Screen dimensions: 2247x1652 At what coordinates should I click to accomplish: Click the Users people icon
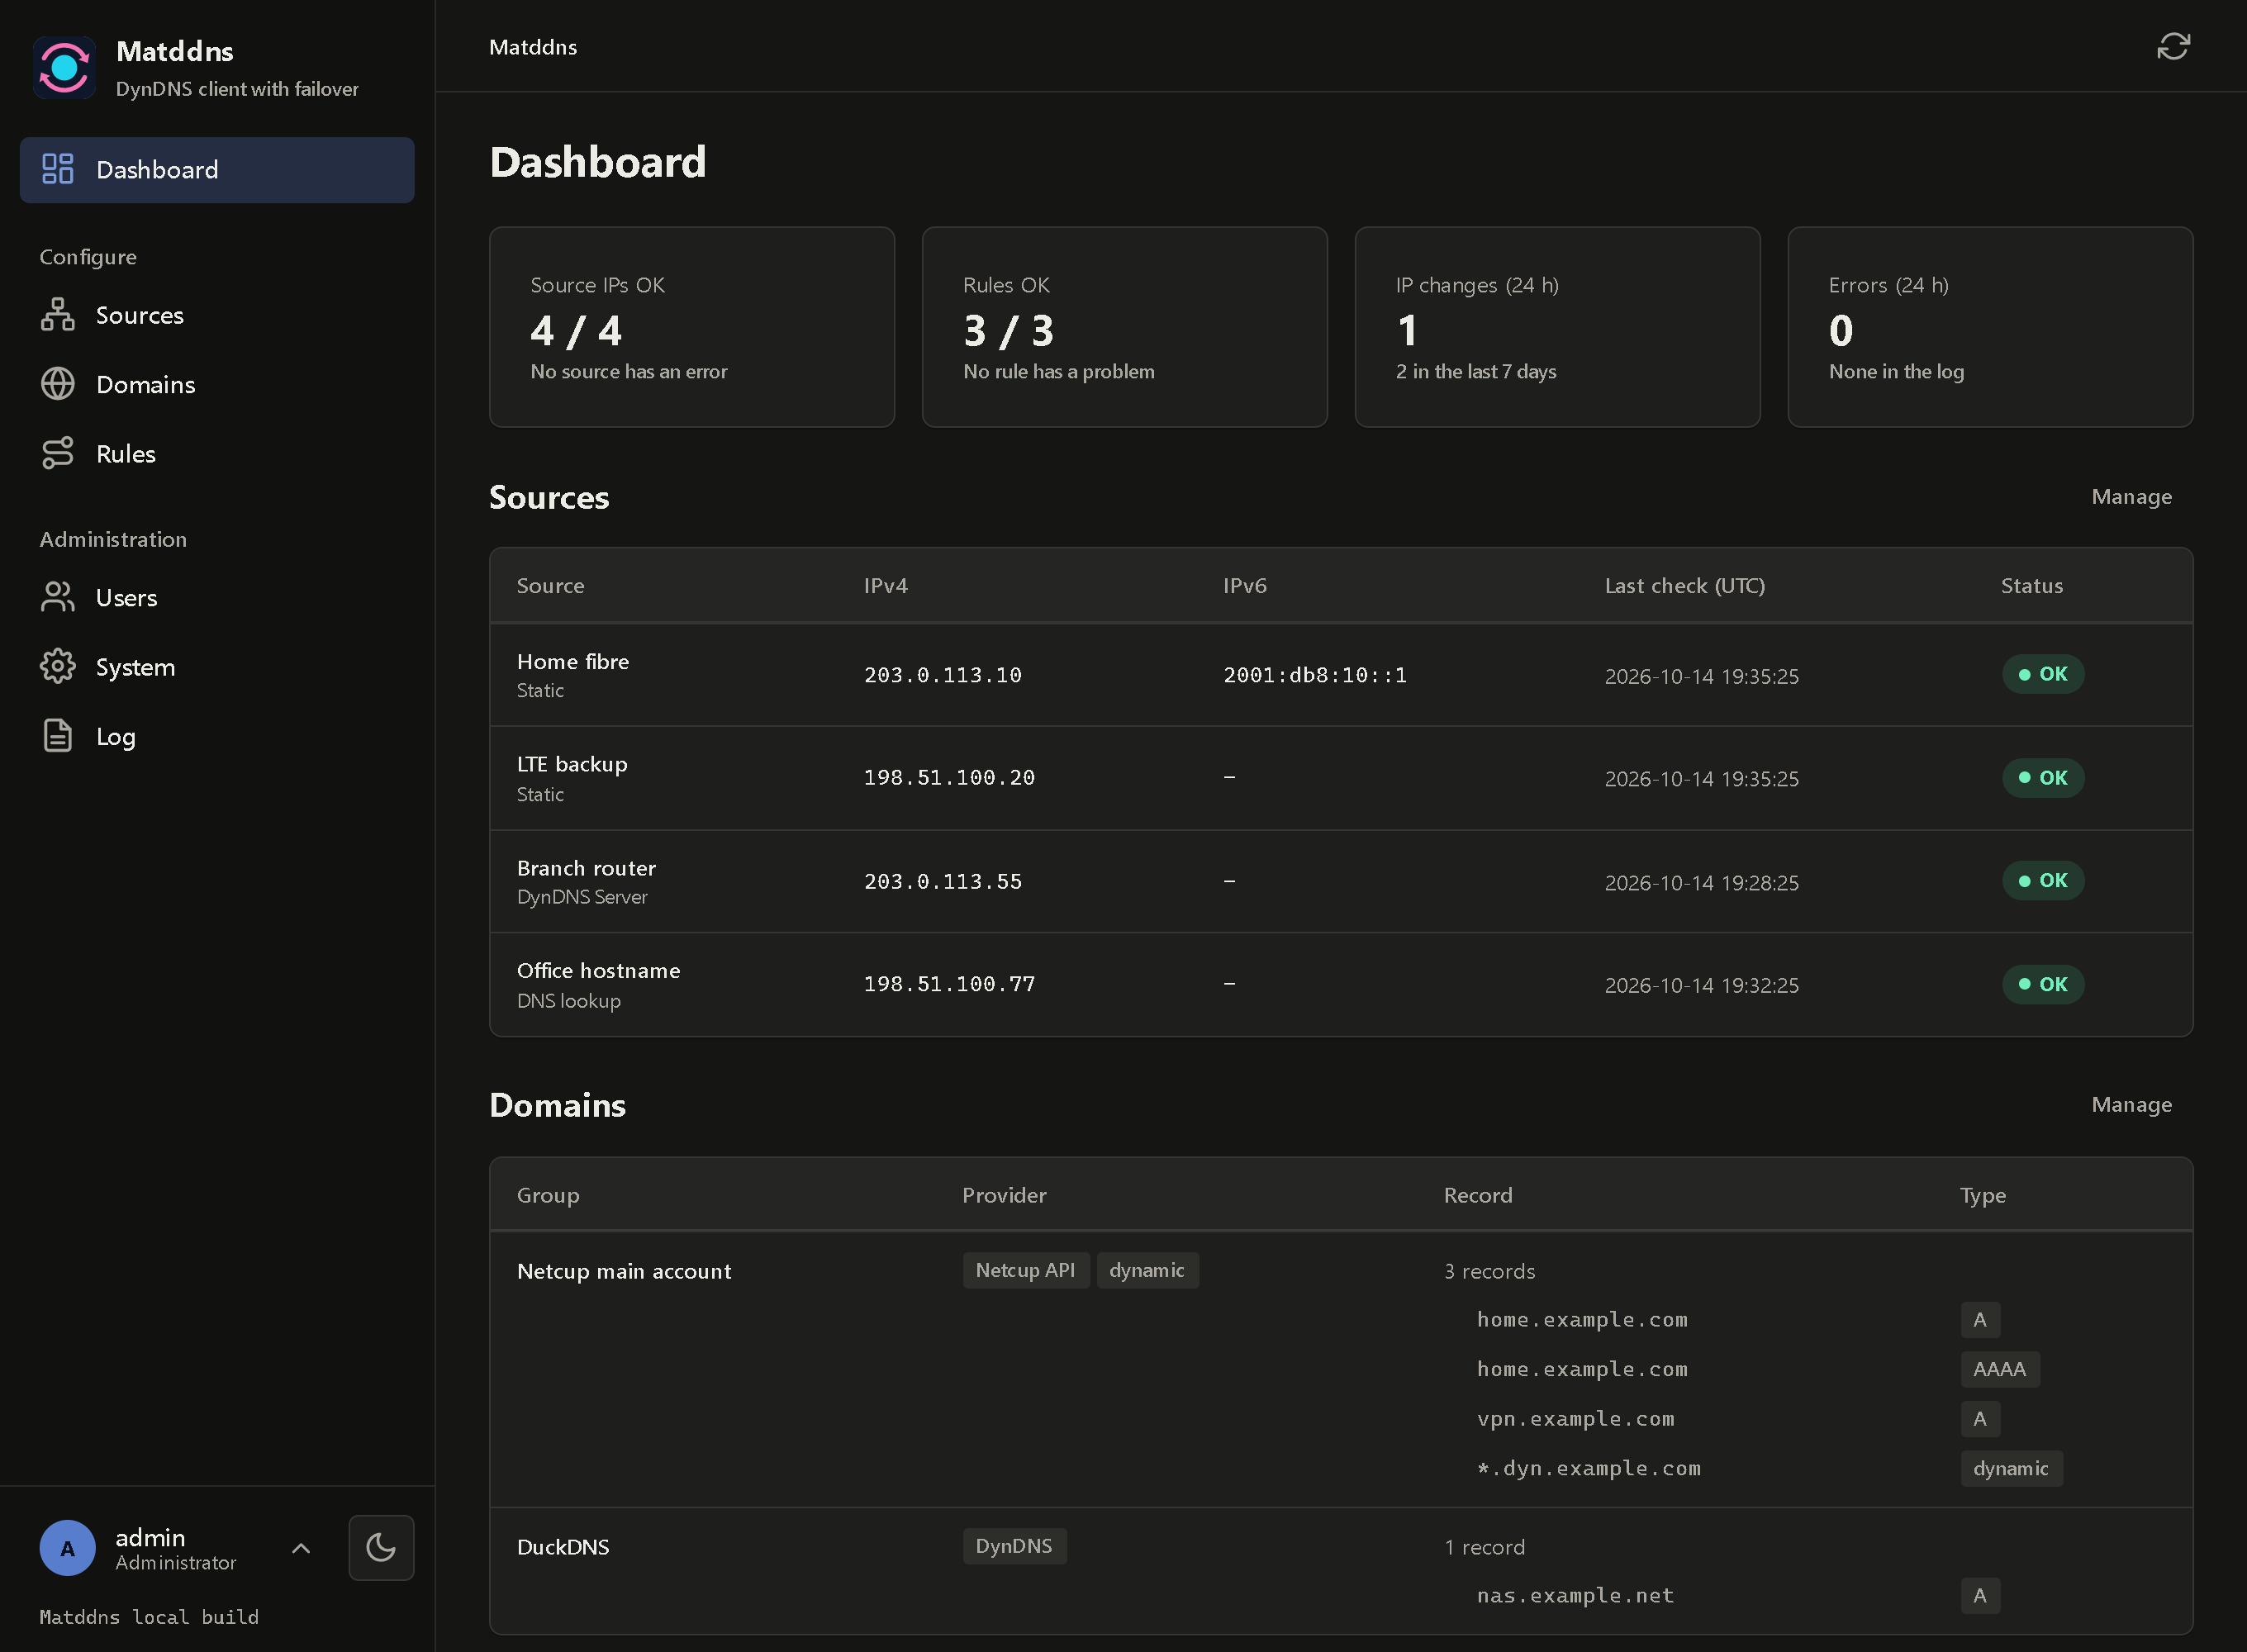tap(58, 597)
